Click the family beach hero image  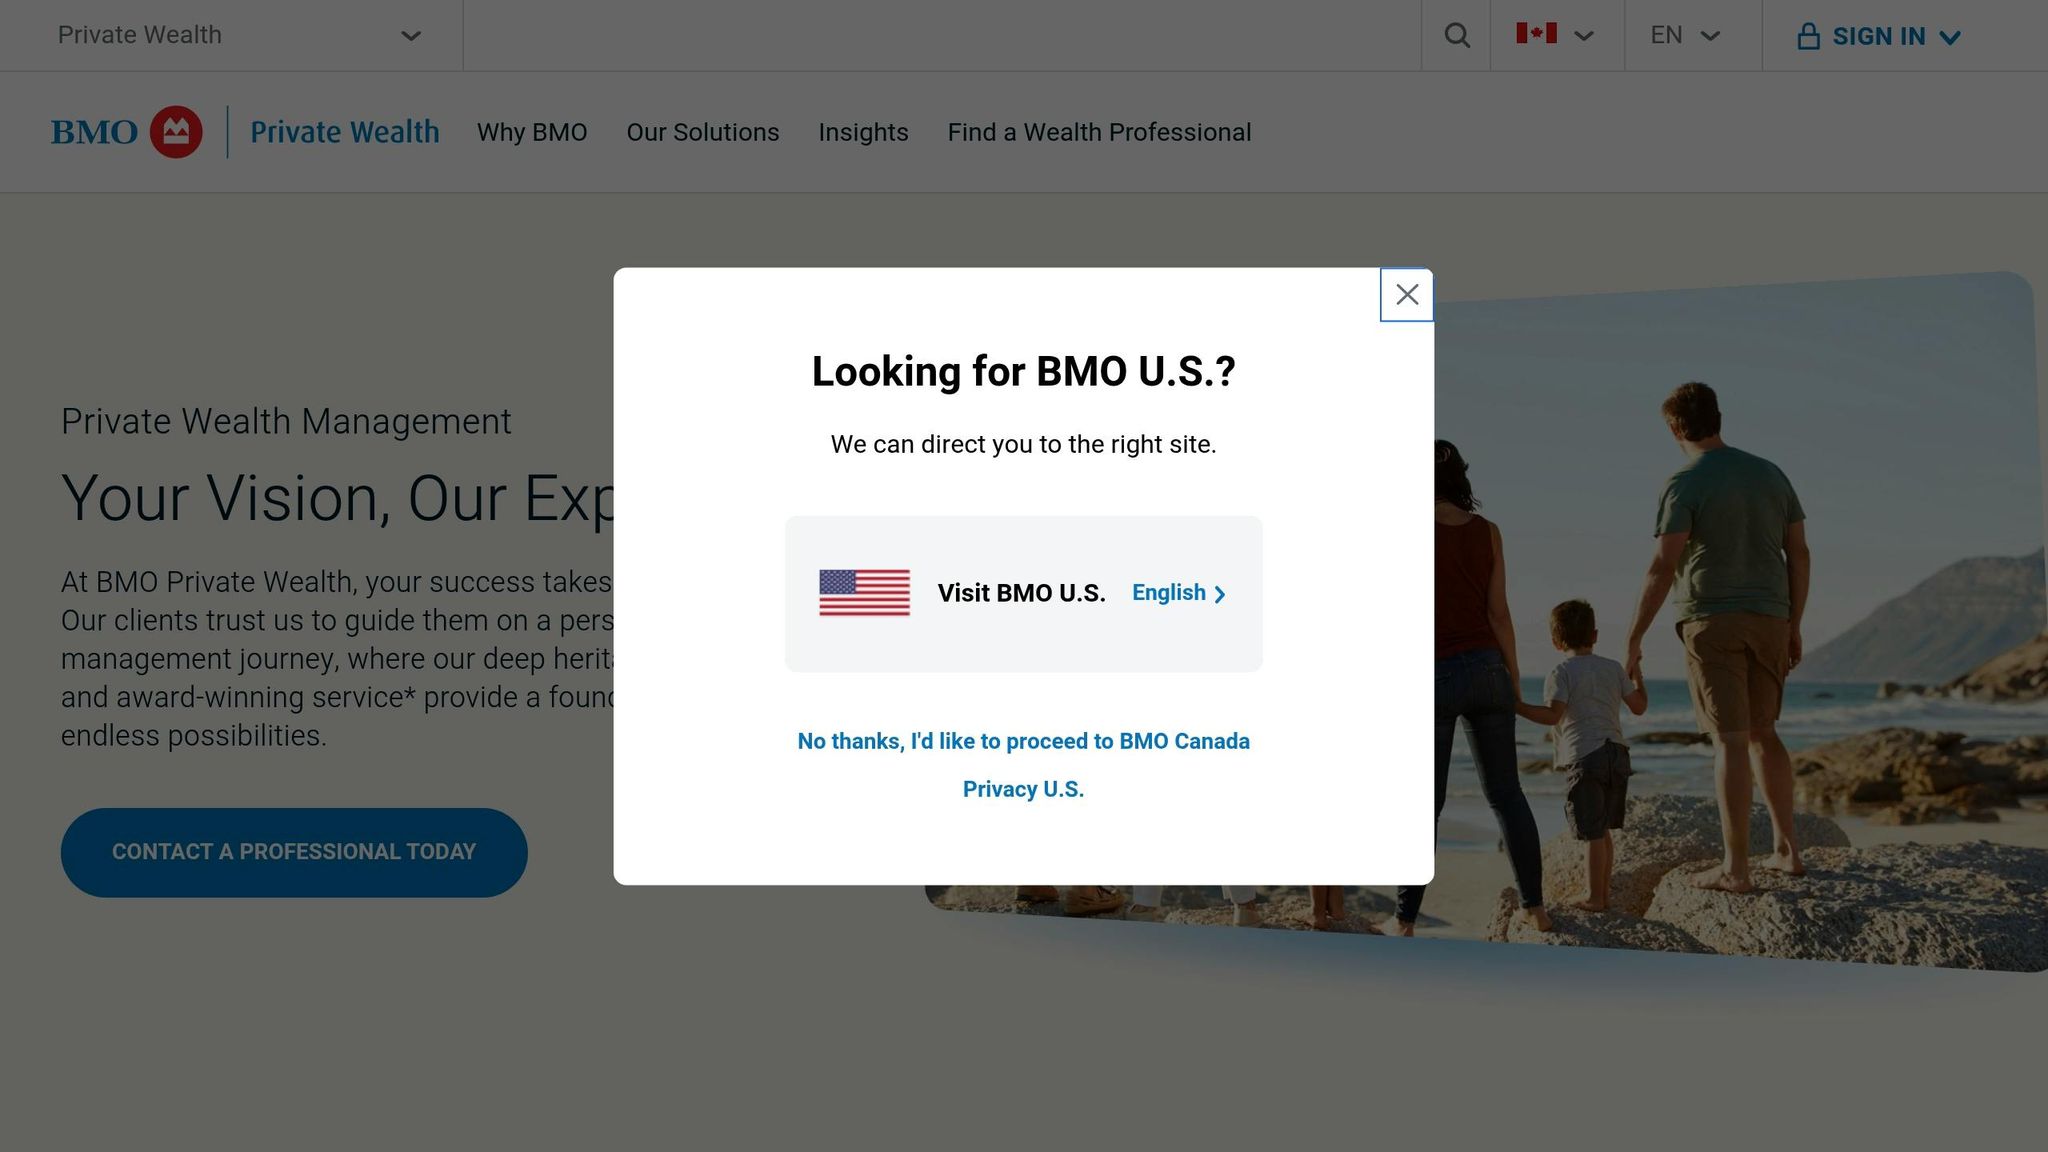[x=1740, y=620]
